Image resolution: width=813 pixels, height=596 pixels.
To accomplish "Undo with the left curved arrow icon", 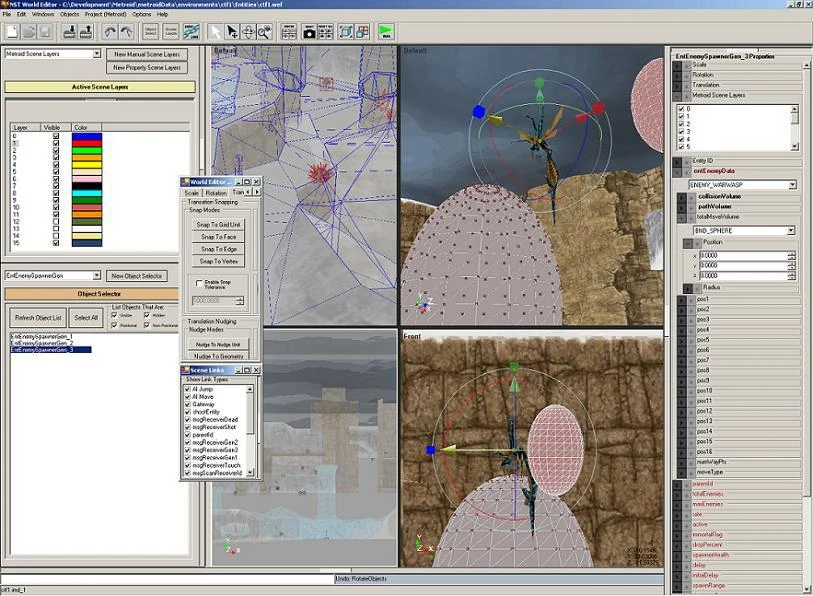I will click(110, 32).
